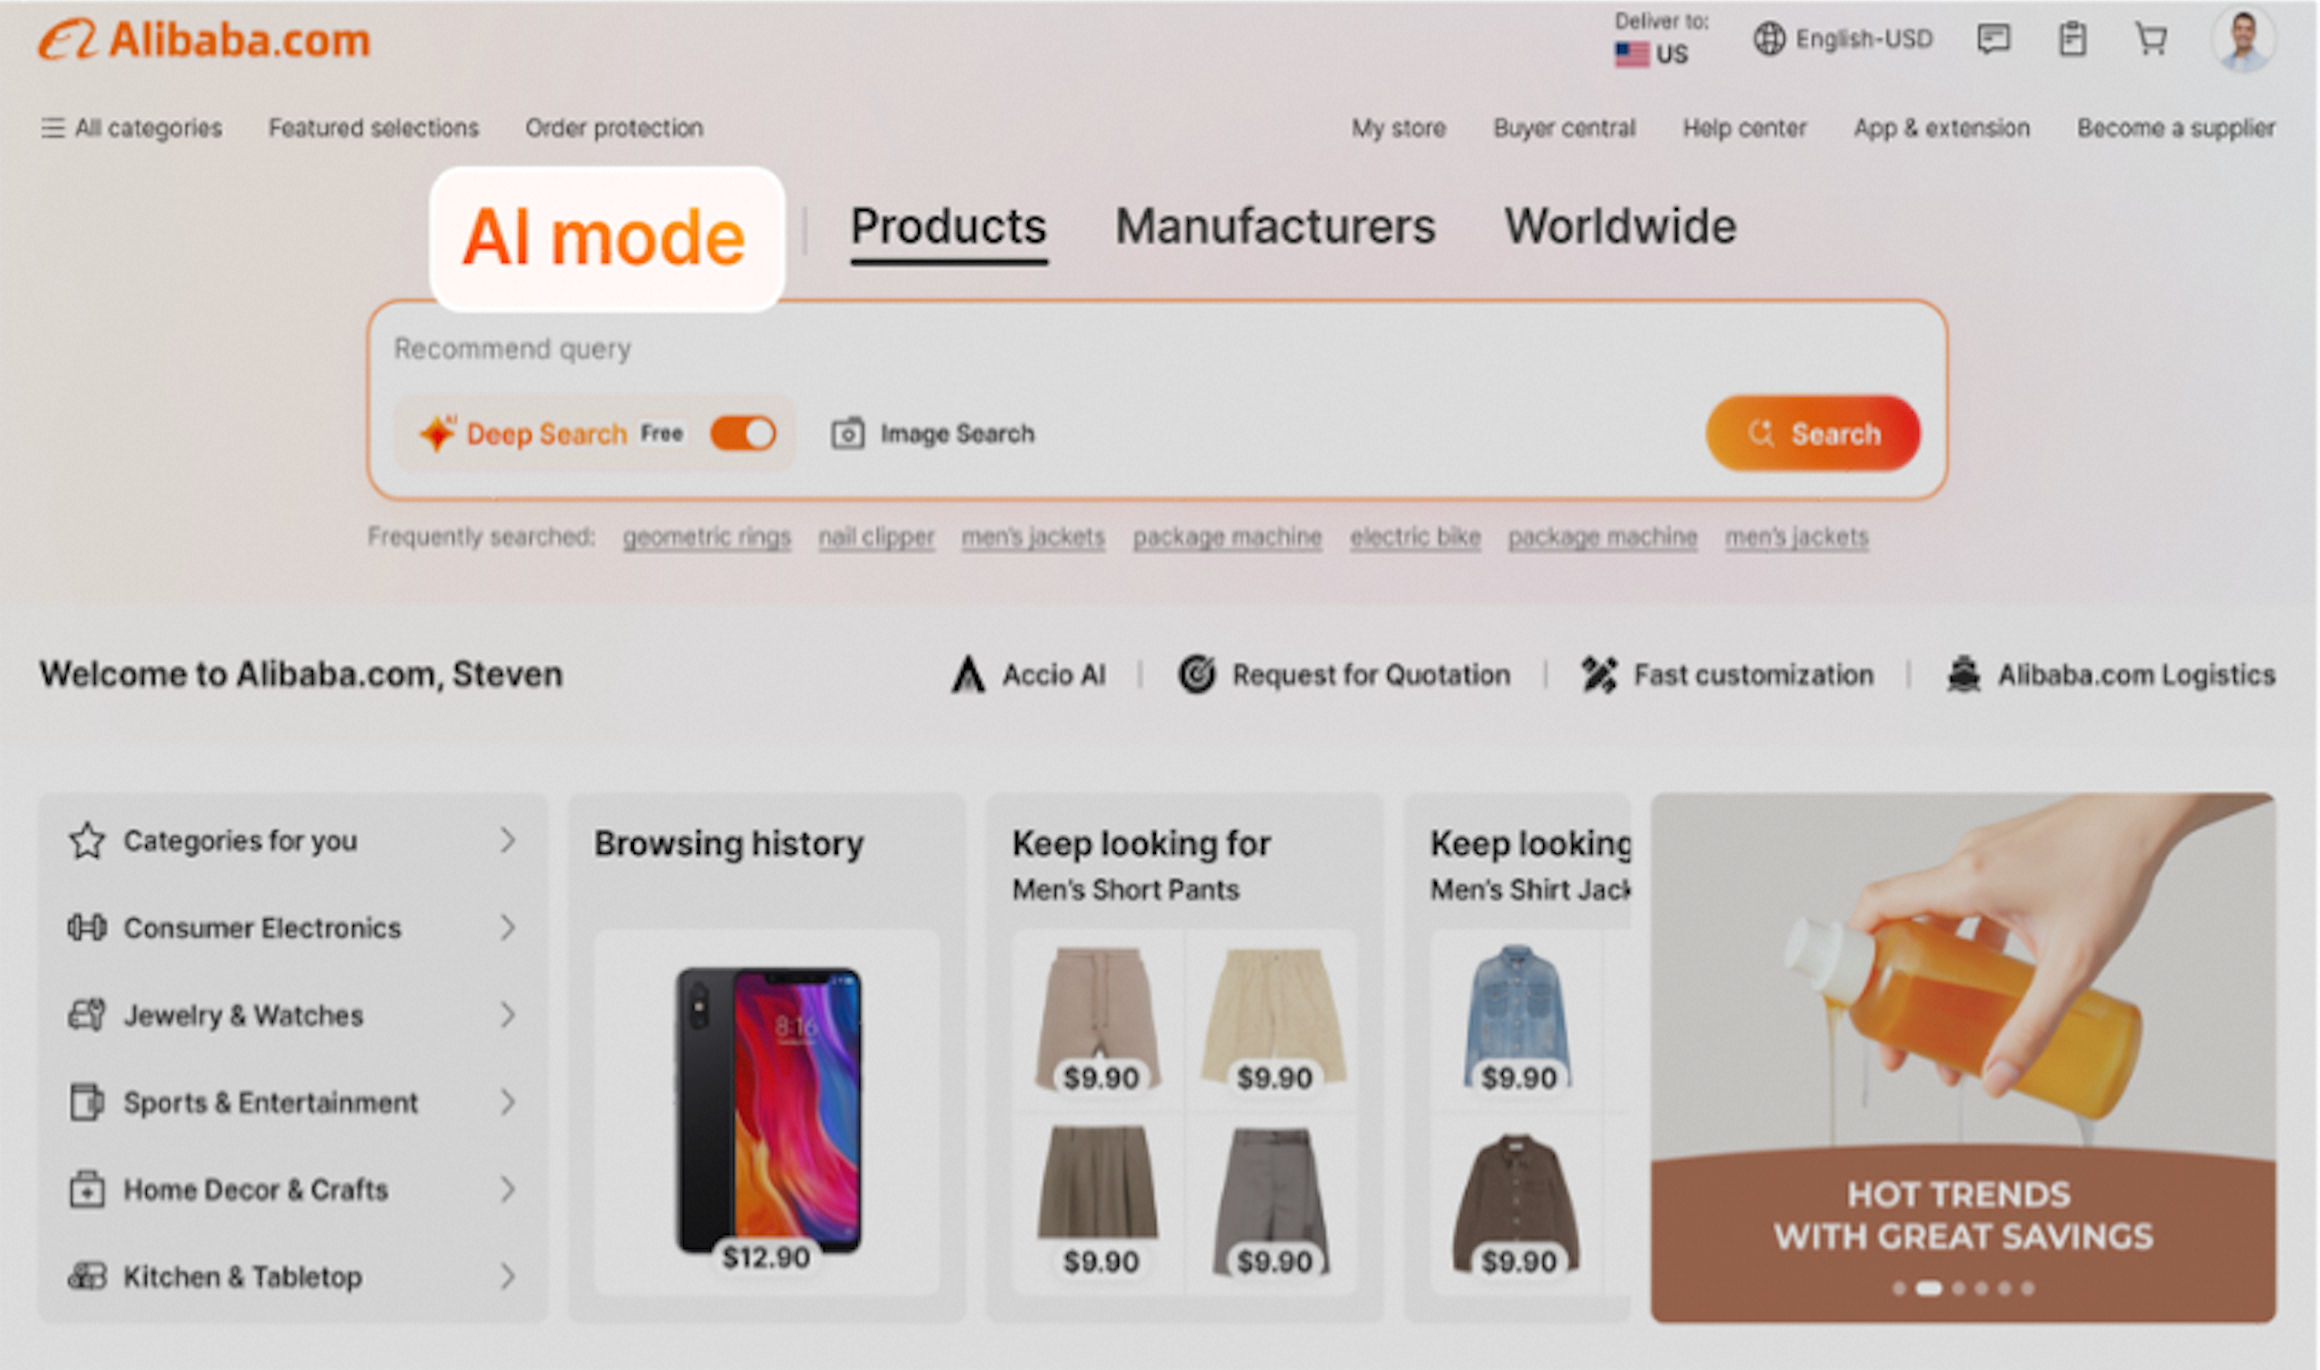
Task: View the blue denim jacket product
Action: [x=1517, y=1018]
